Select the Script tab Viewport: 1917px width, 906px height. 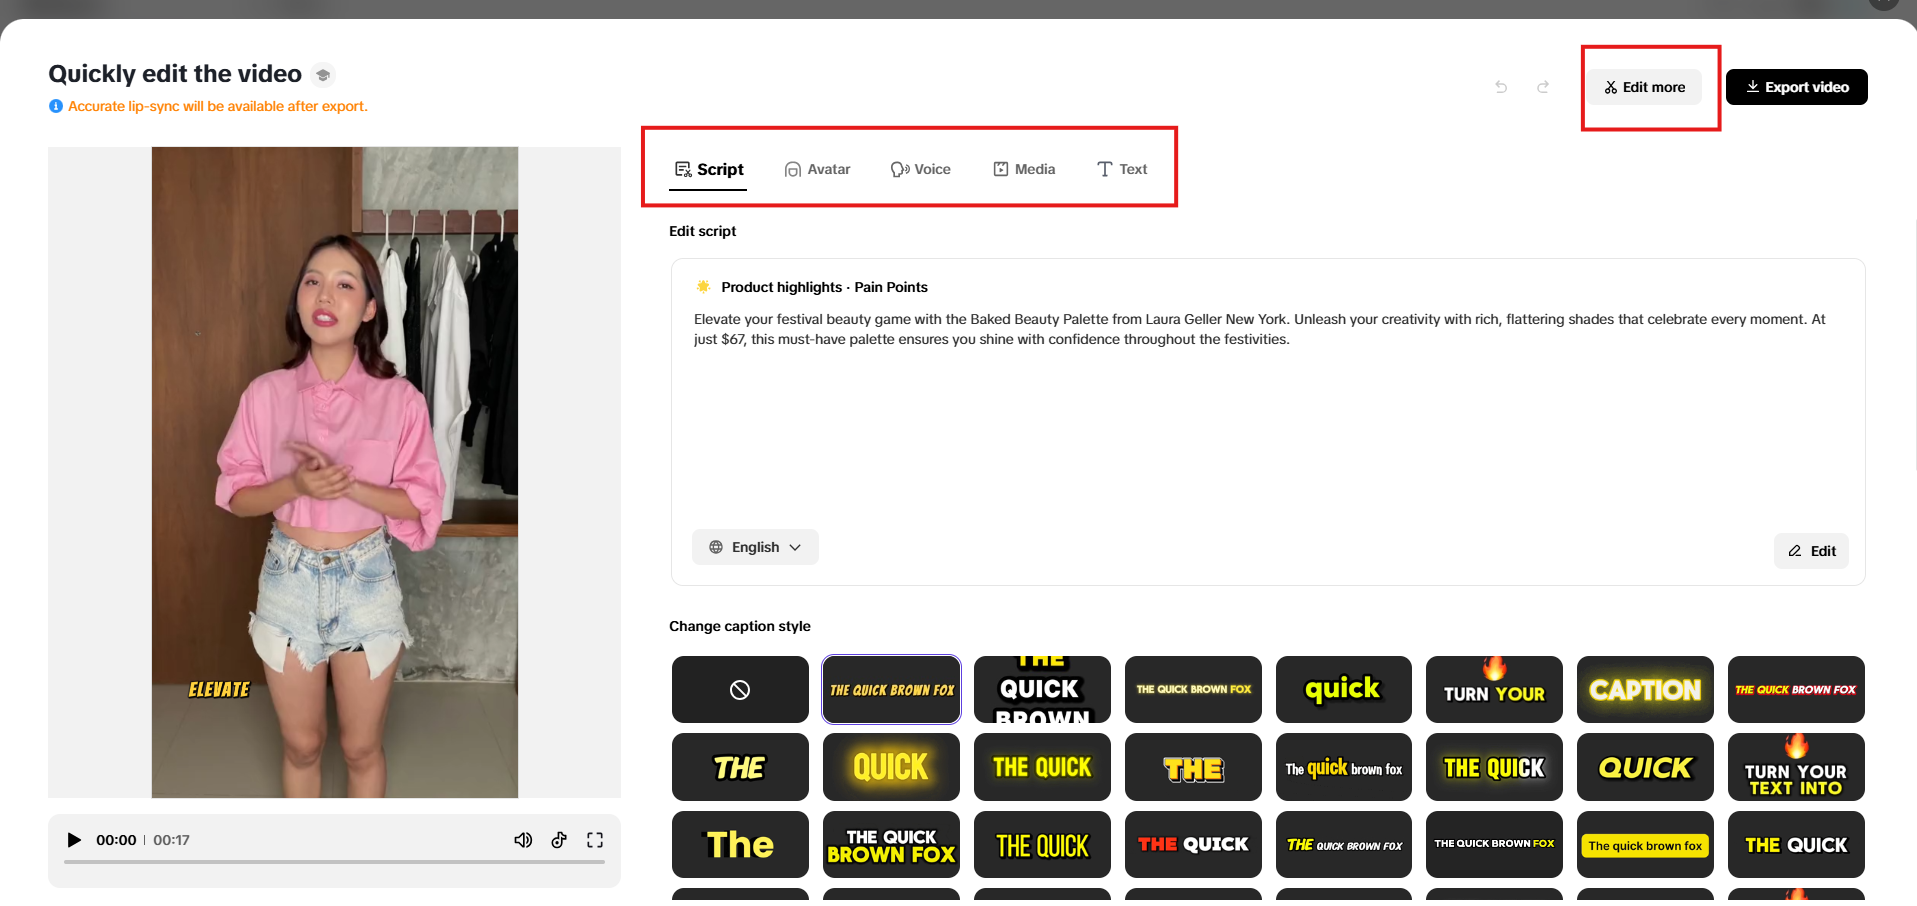(709, 169)
